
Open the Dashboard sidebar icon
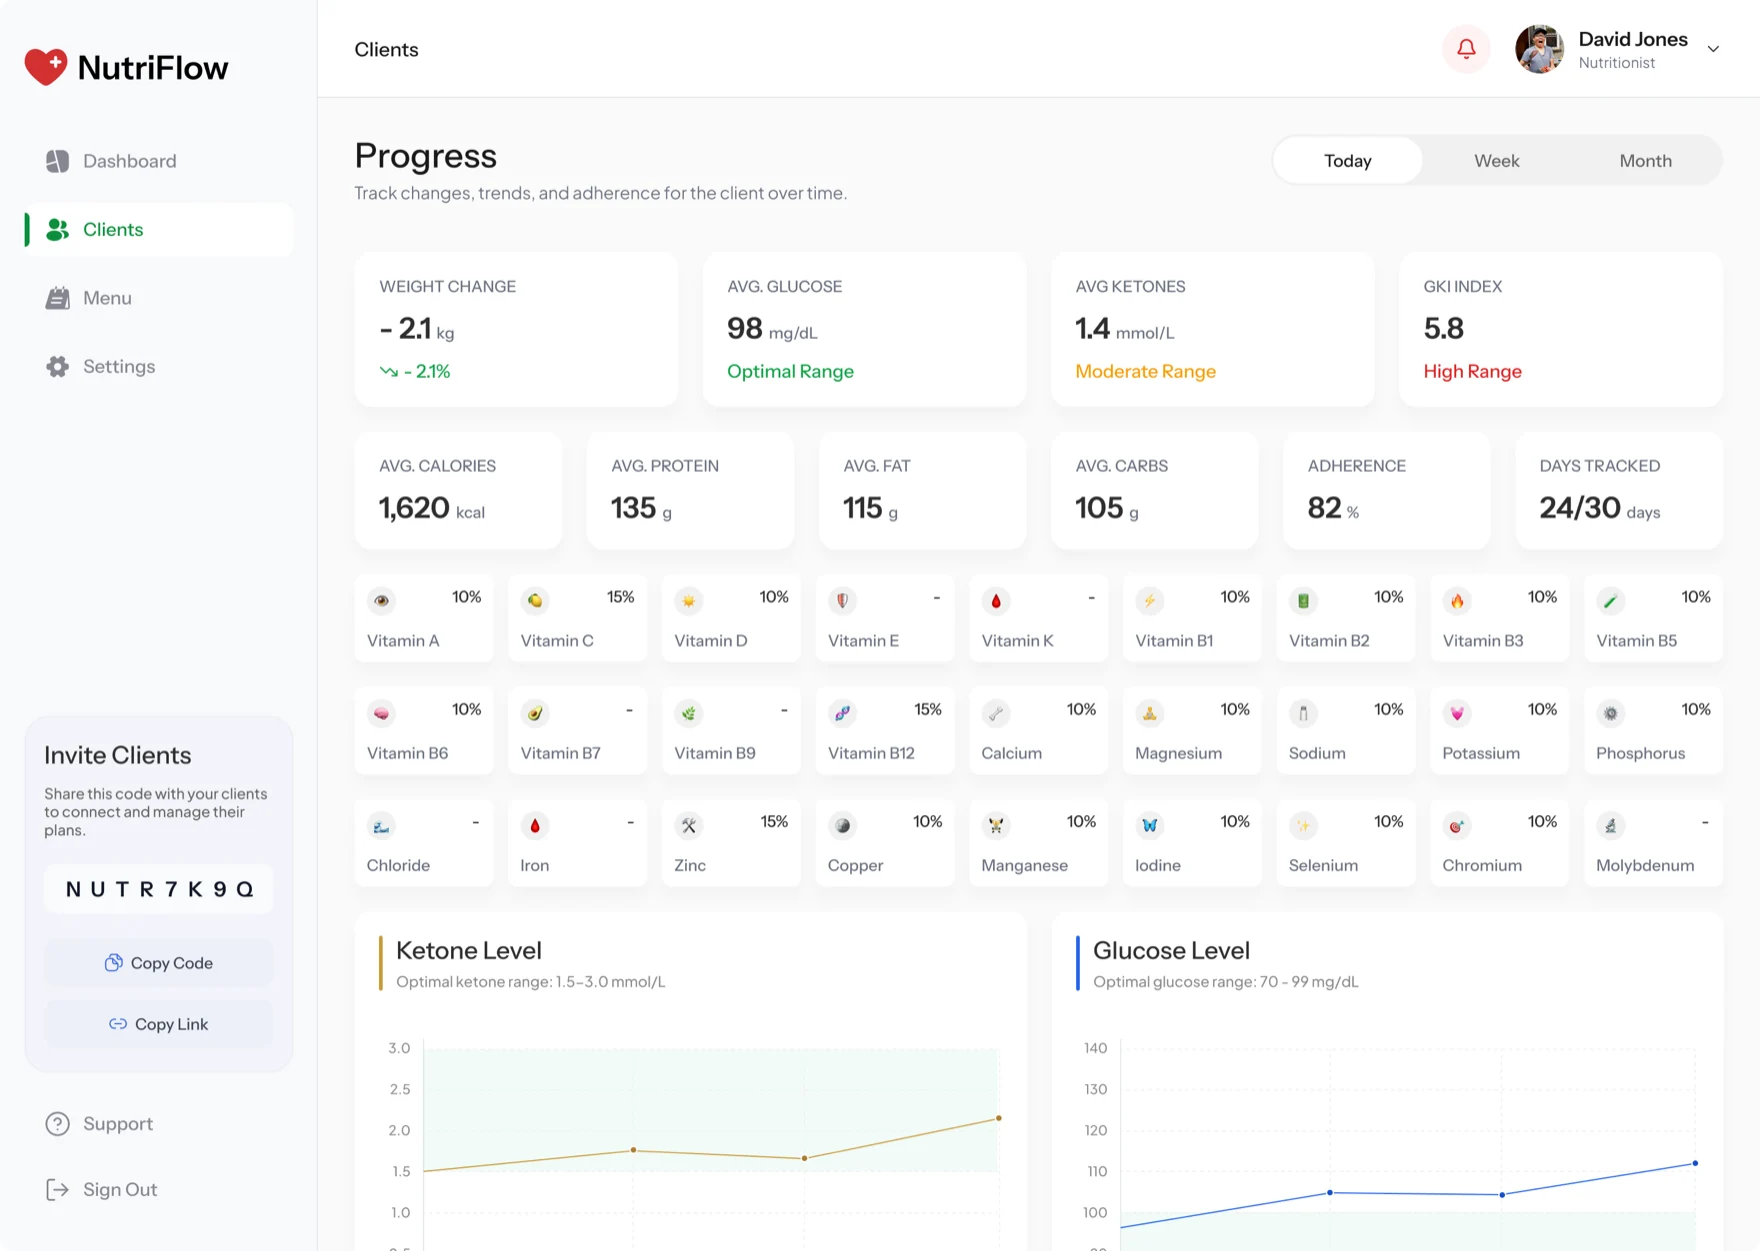(x=57, y=161)
